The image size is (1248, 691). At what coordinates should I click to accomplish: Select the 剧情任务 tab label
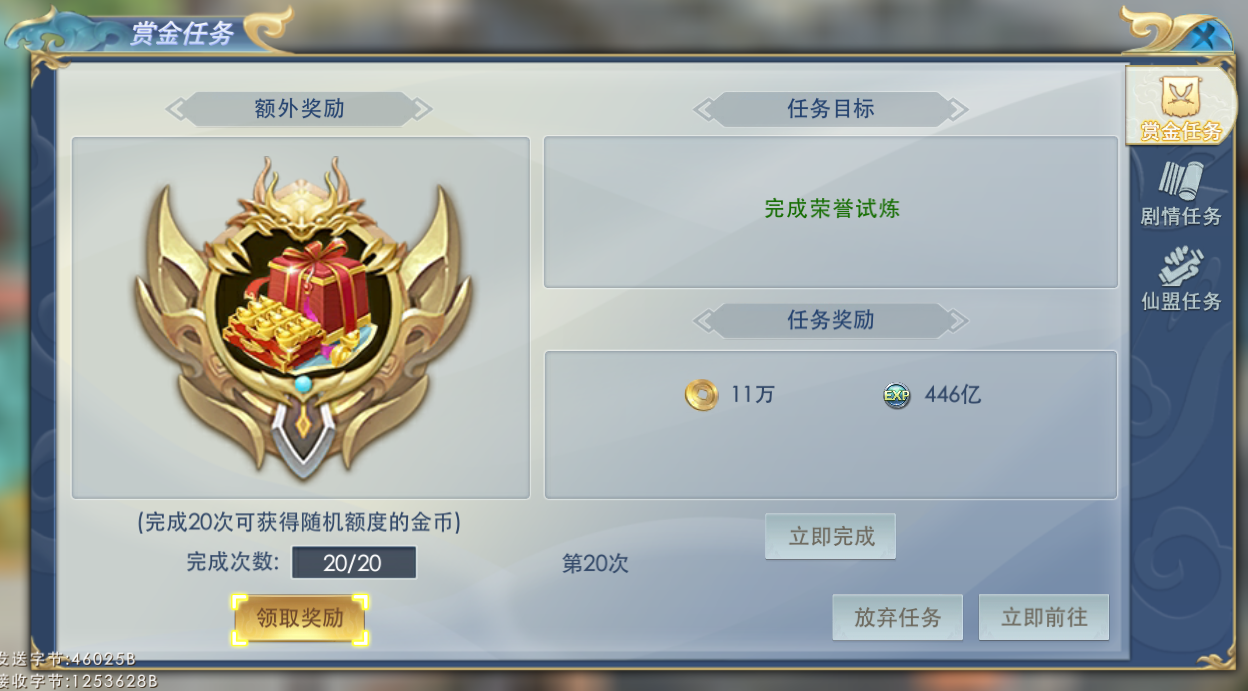coord(1181,216)
